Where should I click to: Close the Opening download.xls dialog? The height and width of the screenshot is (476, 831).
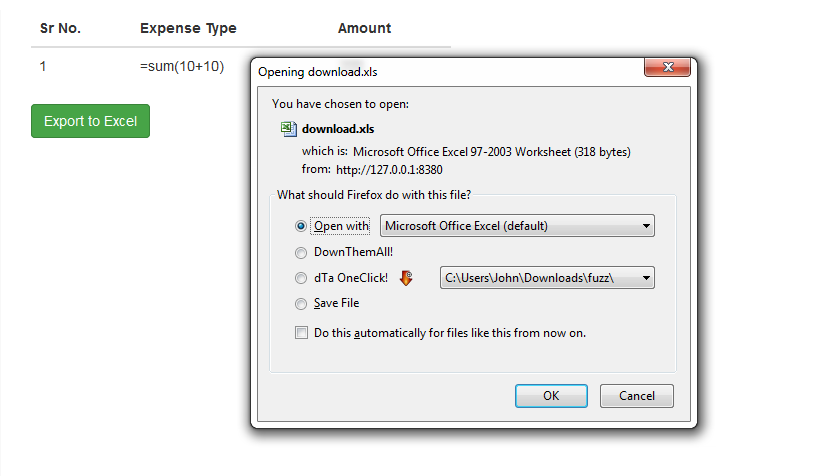tap(667, 69)
